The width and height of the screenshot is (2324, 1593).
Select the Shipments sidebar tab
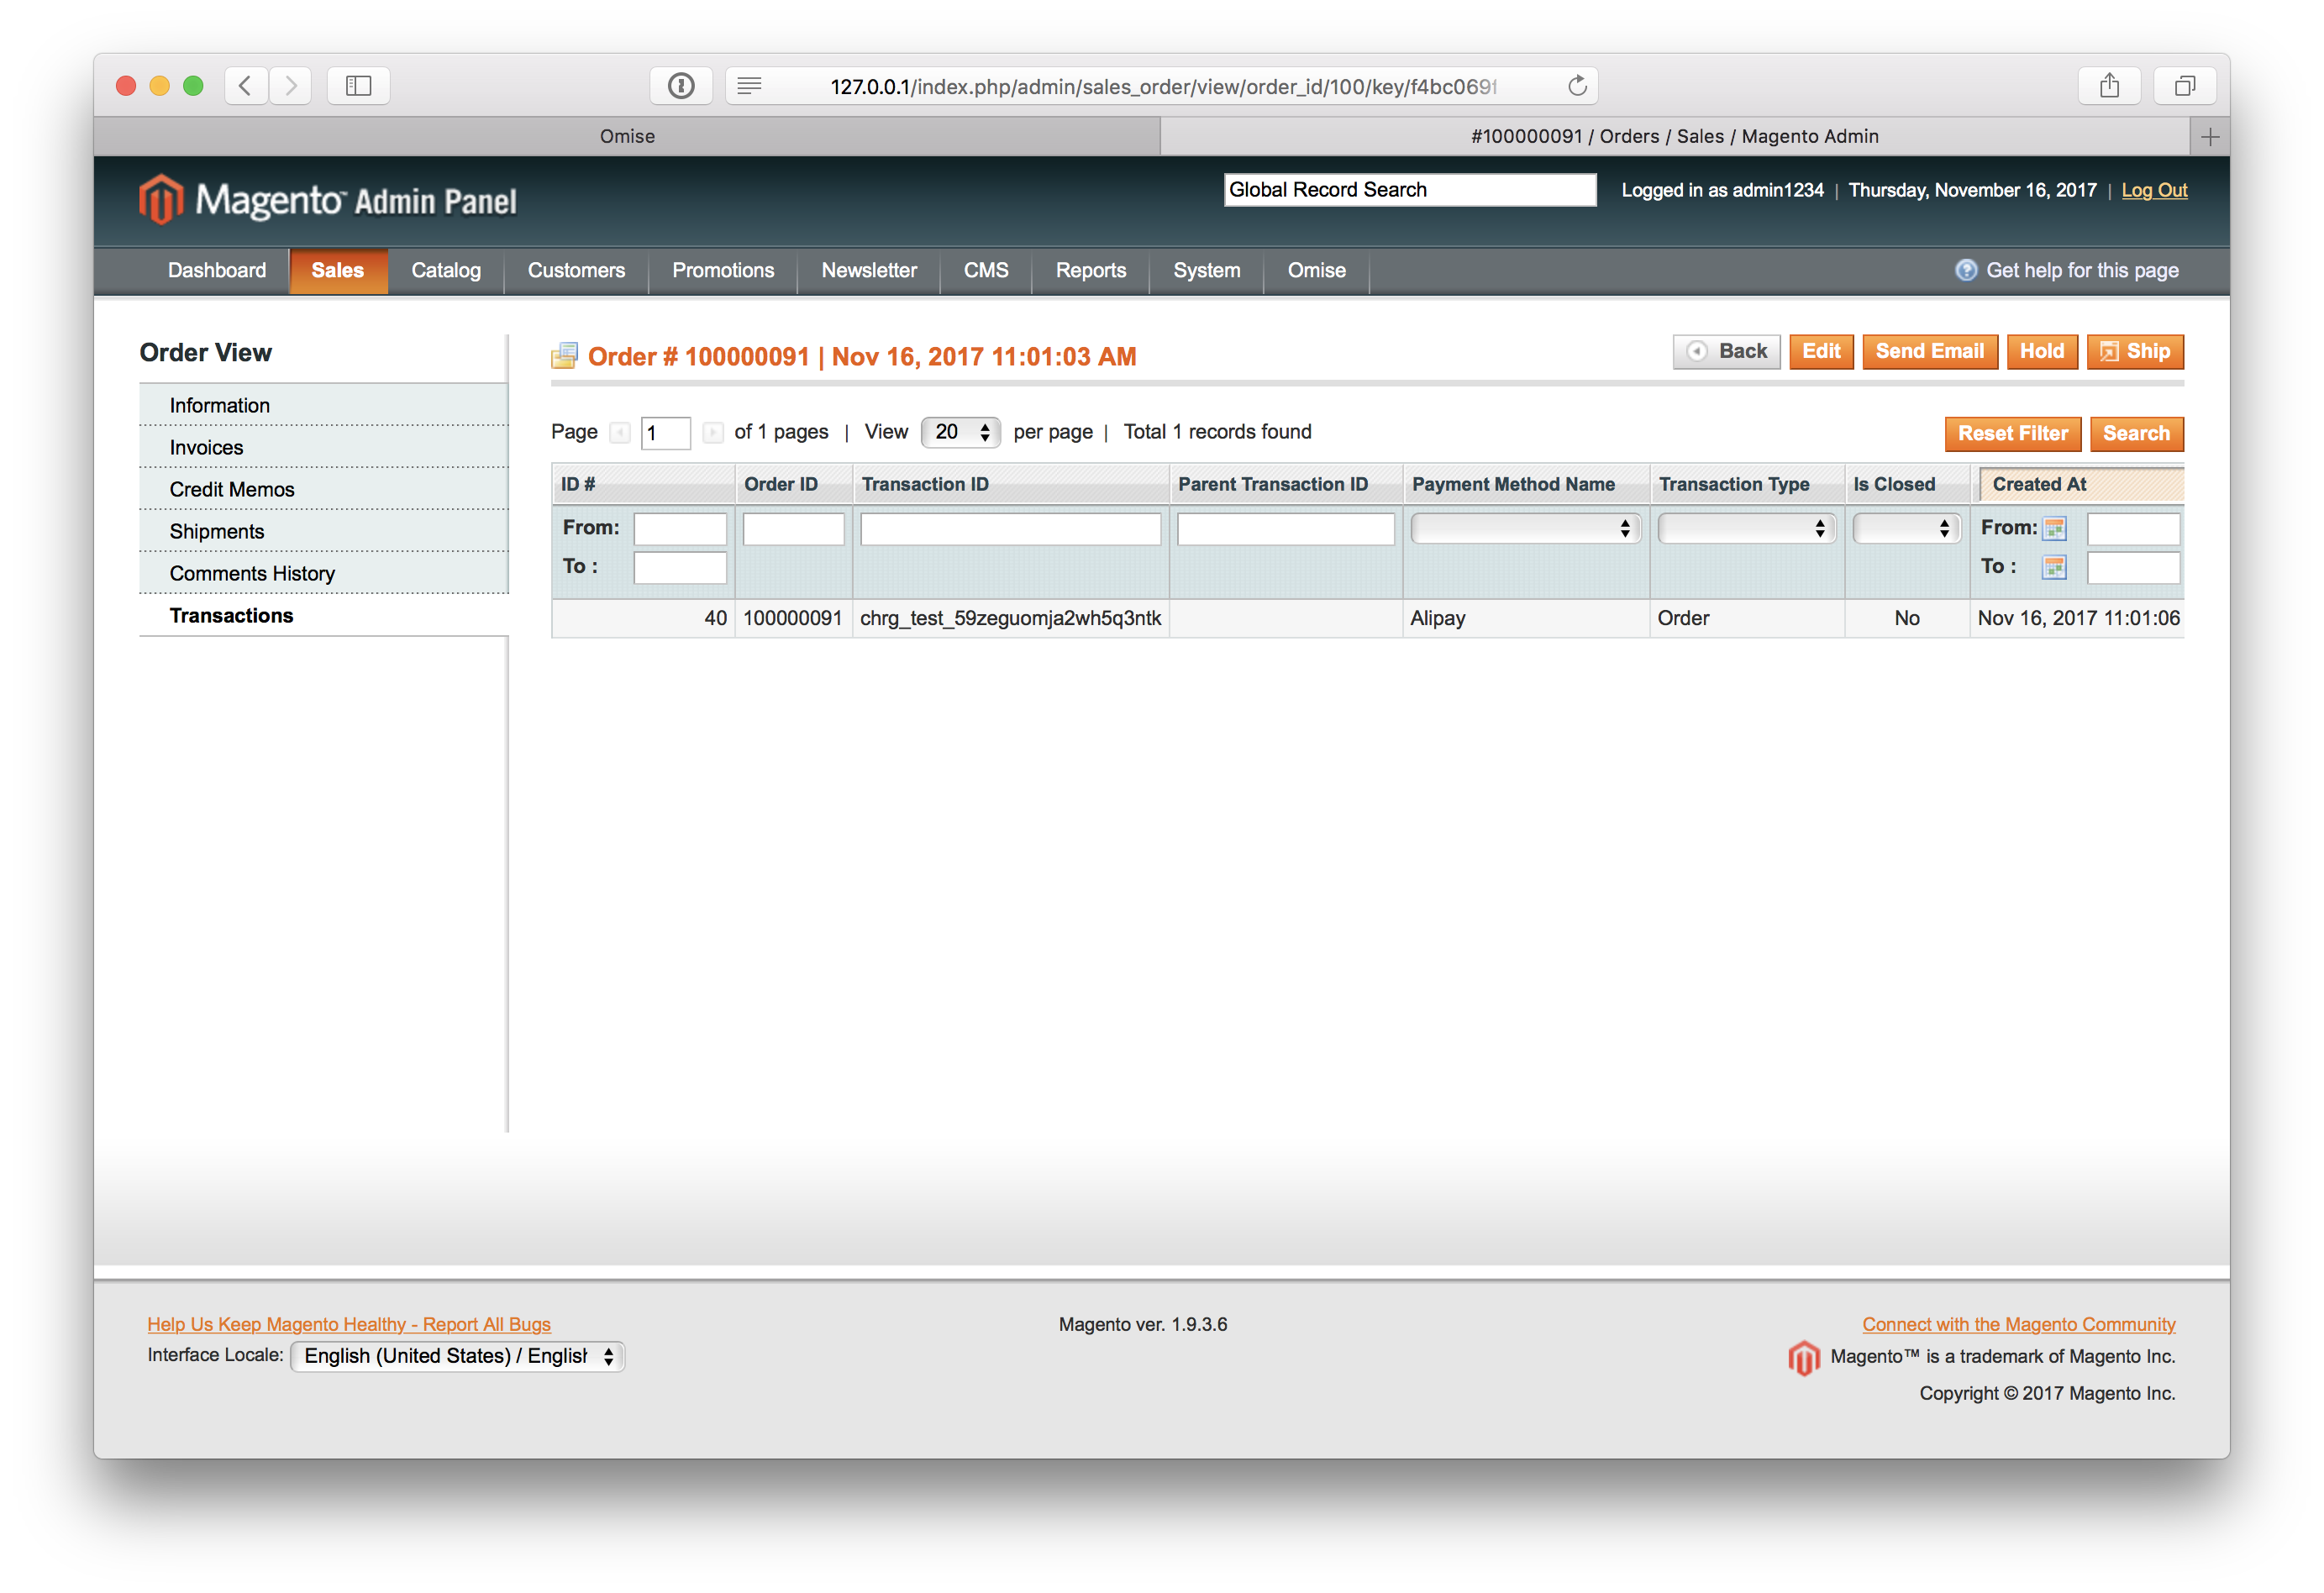(324, 531)
